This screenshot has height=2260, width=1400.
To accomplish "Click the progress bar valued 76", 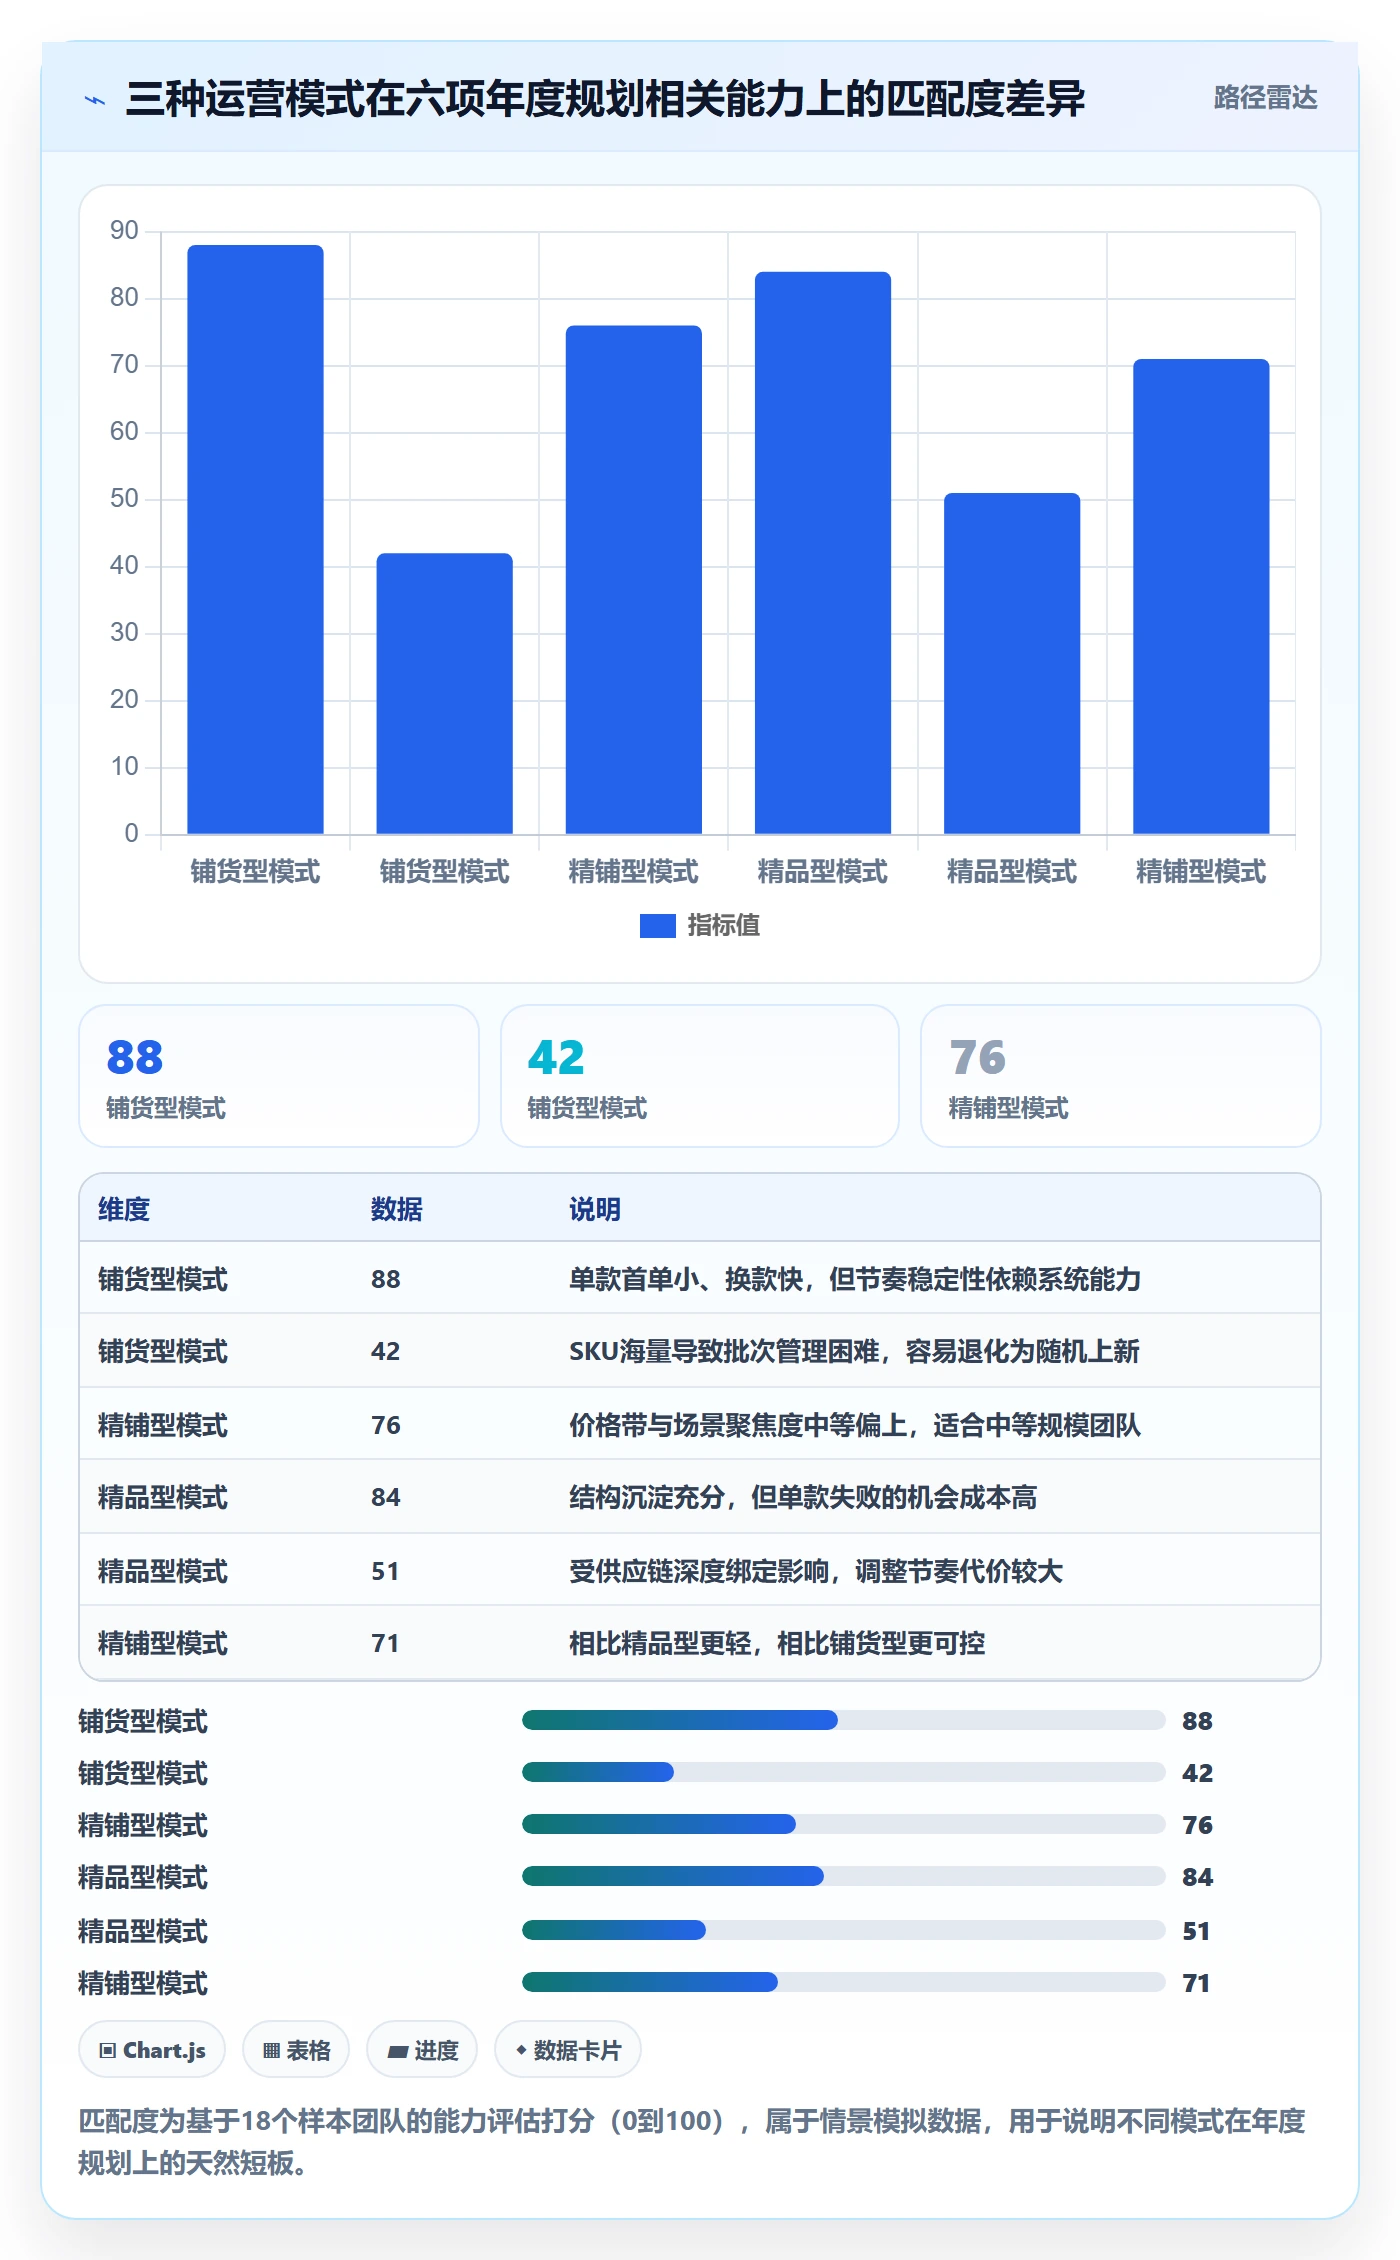I will click(843, 1824).
